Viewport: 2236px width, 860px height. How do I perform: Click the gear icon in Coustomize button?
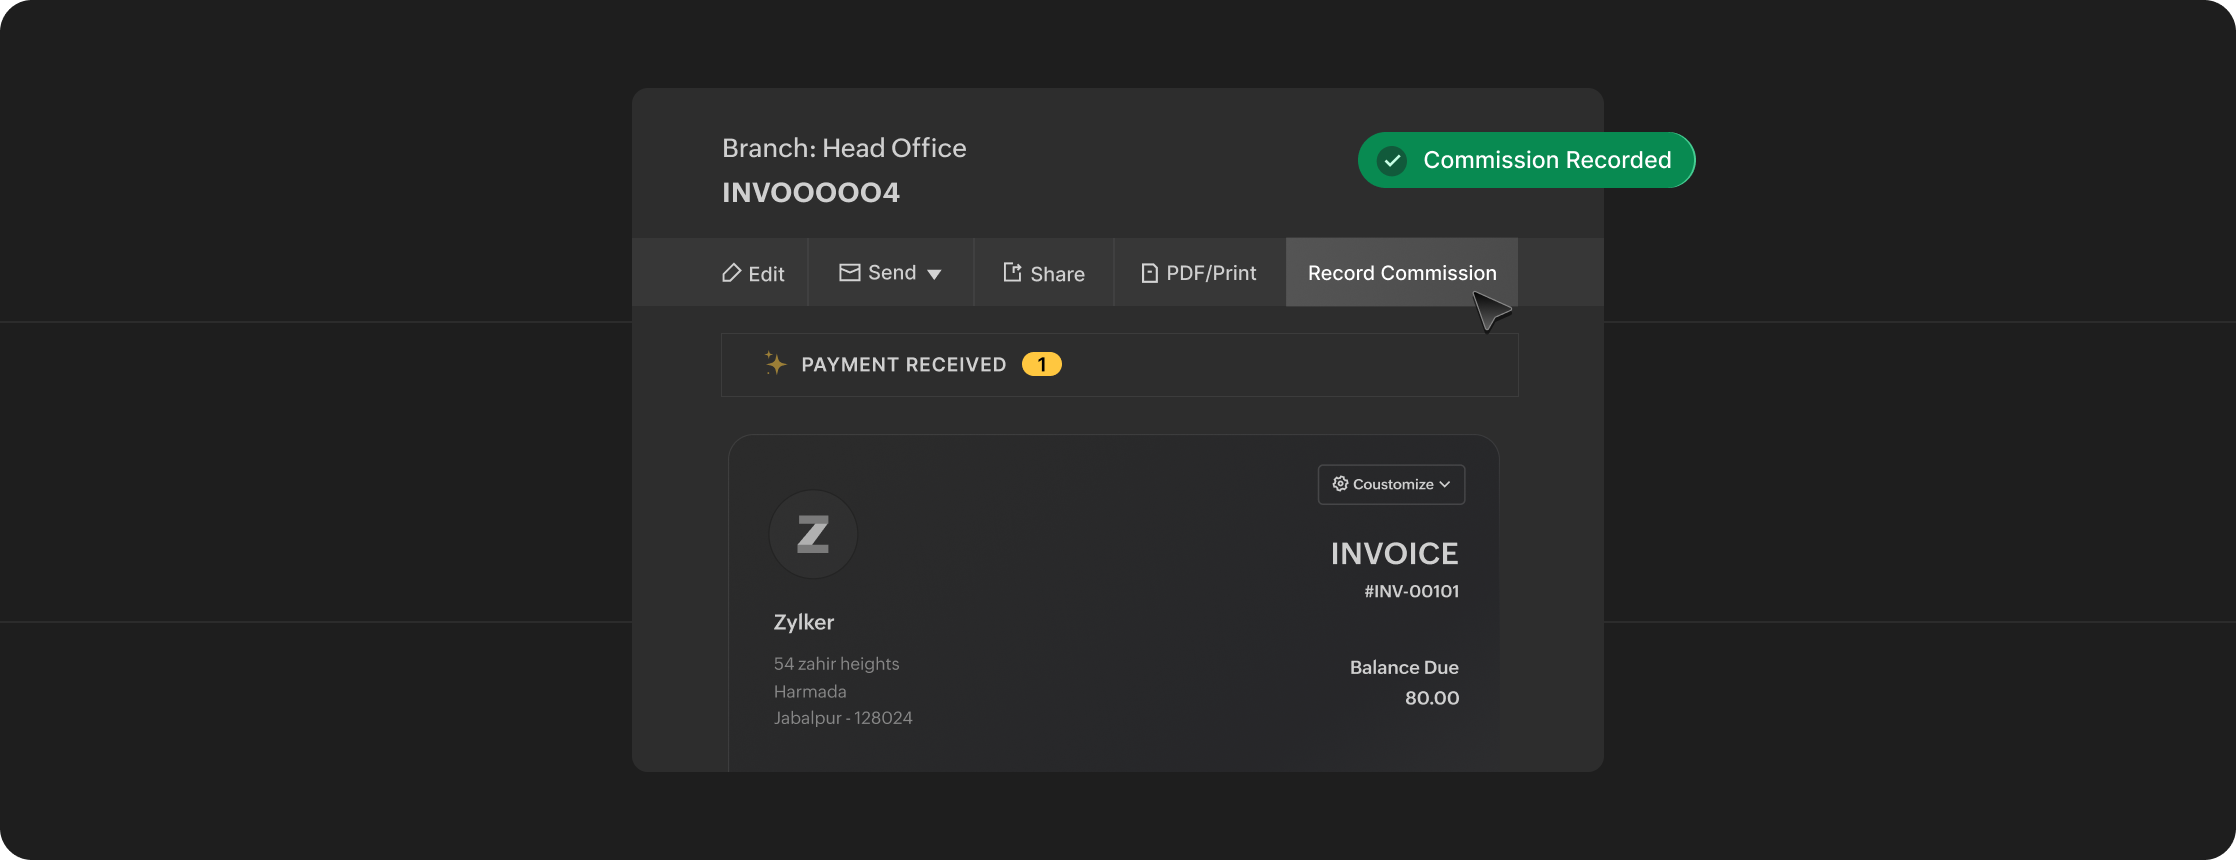click(1340, 484)
